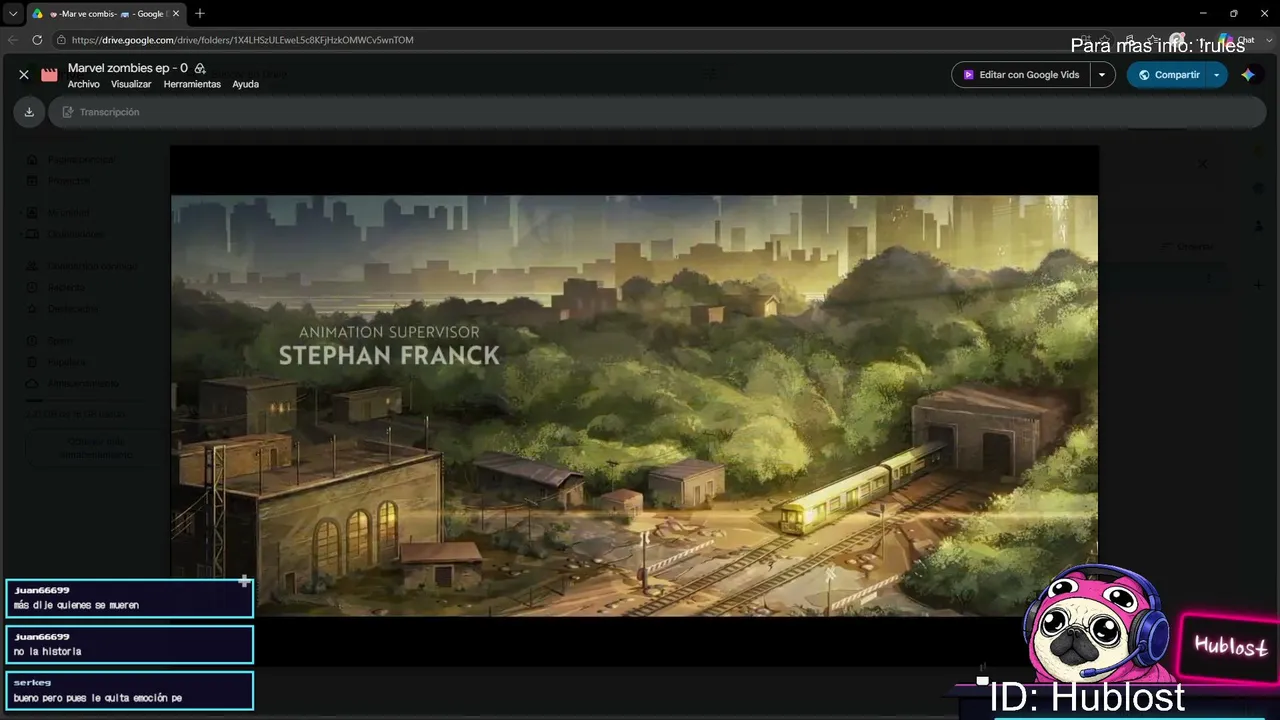1280x720 pixels.
Task: Click the browser address bar URL
Action: [x=243, y=40]
